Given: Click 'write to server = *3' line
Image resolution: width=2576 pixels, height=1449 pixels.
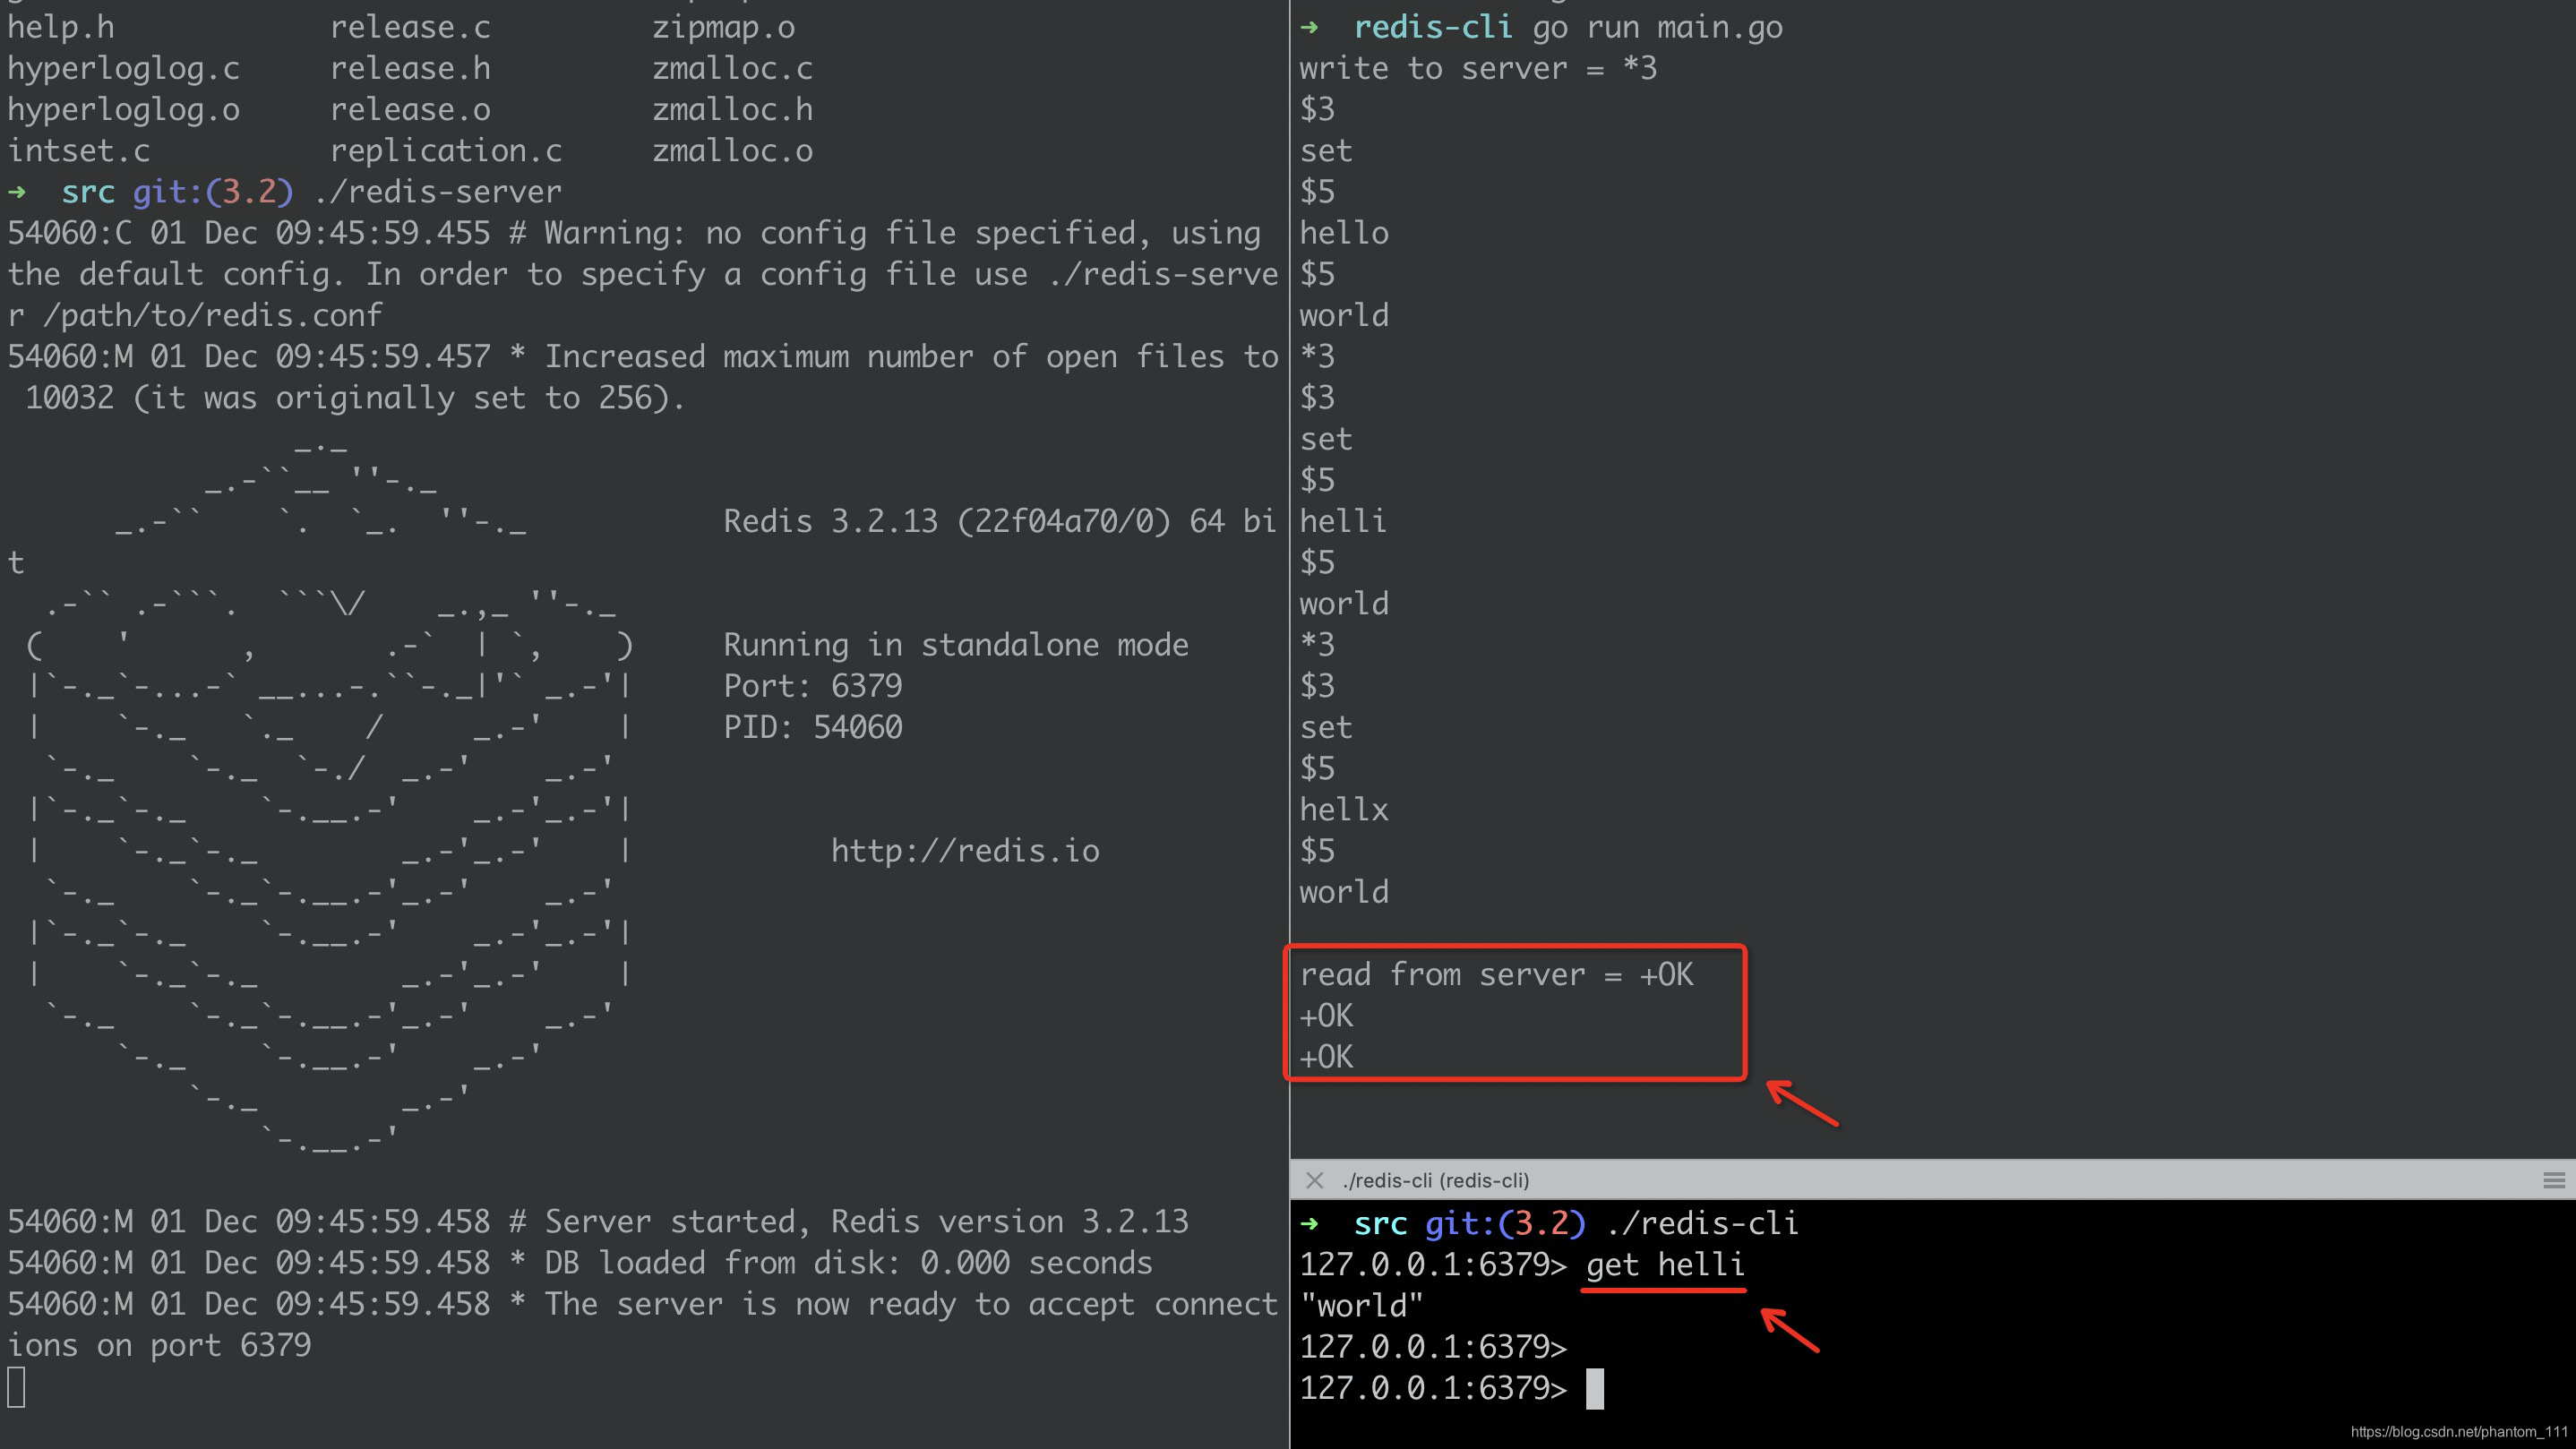Looking at the screenshot, I should coord(1478,69).
